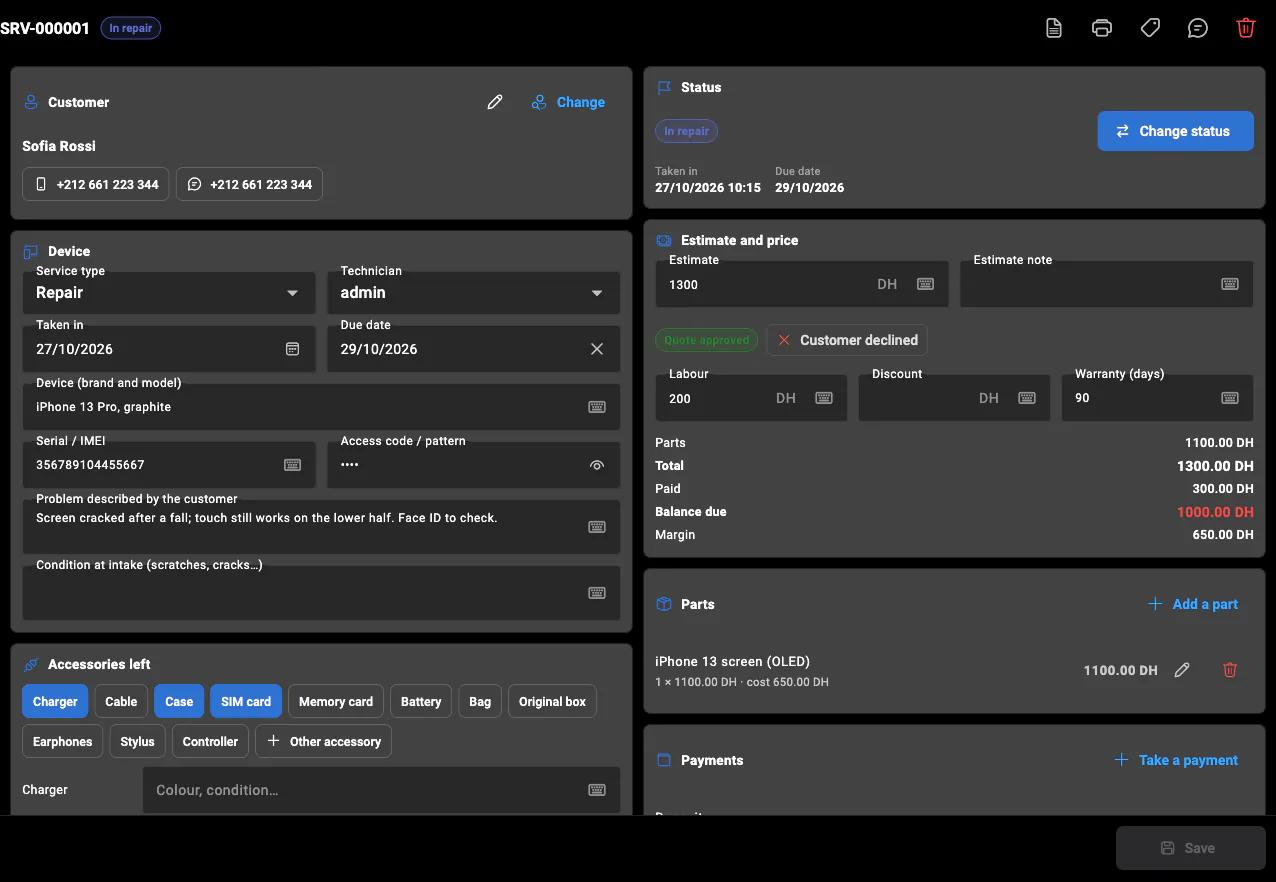Reveal access code with the eye icon
1276x882 pixels.
pos(597,465)
